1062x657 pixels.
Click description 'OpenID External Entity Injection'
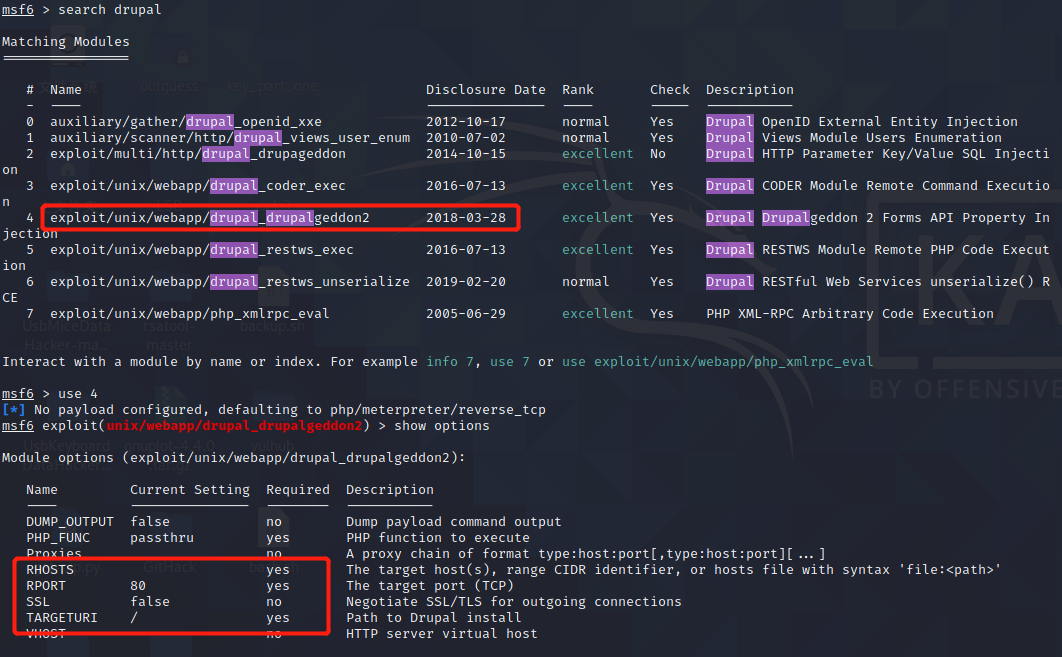[x=890, y=121]
